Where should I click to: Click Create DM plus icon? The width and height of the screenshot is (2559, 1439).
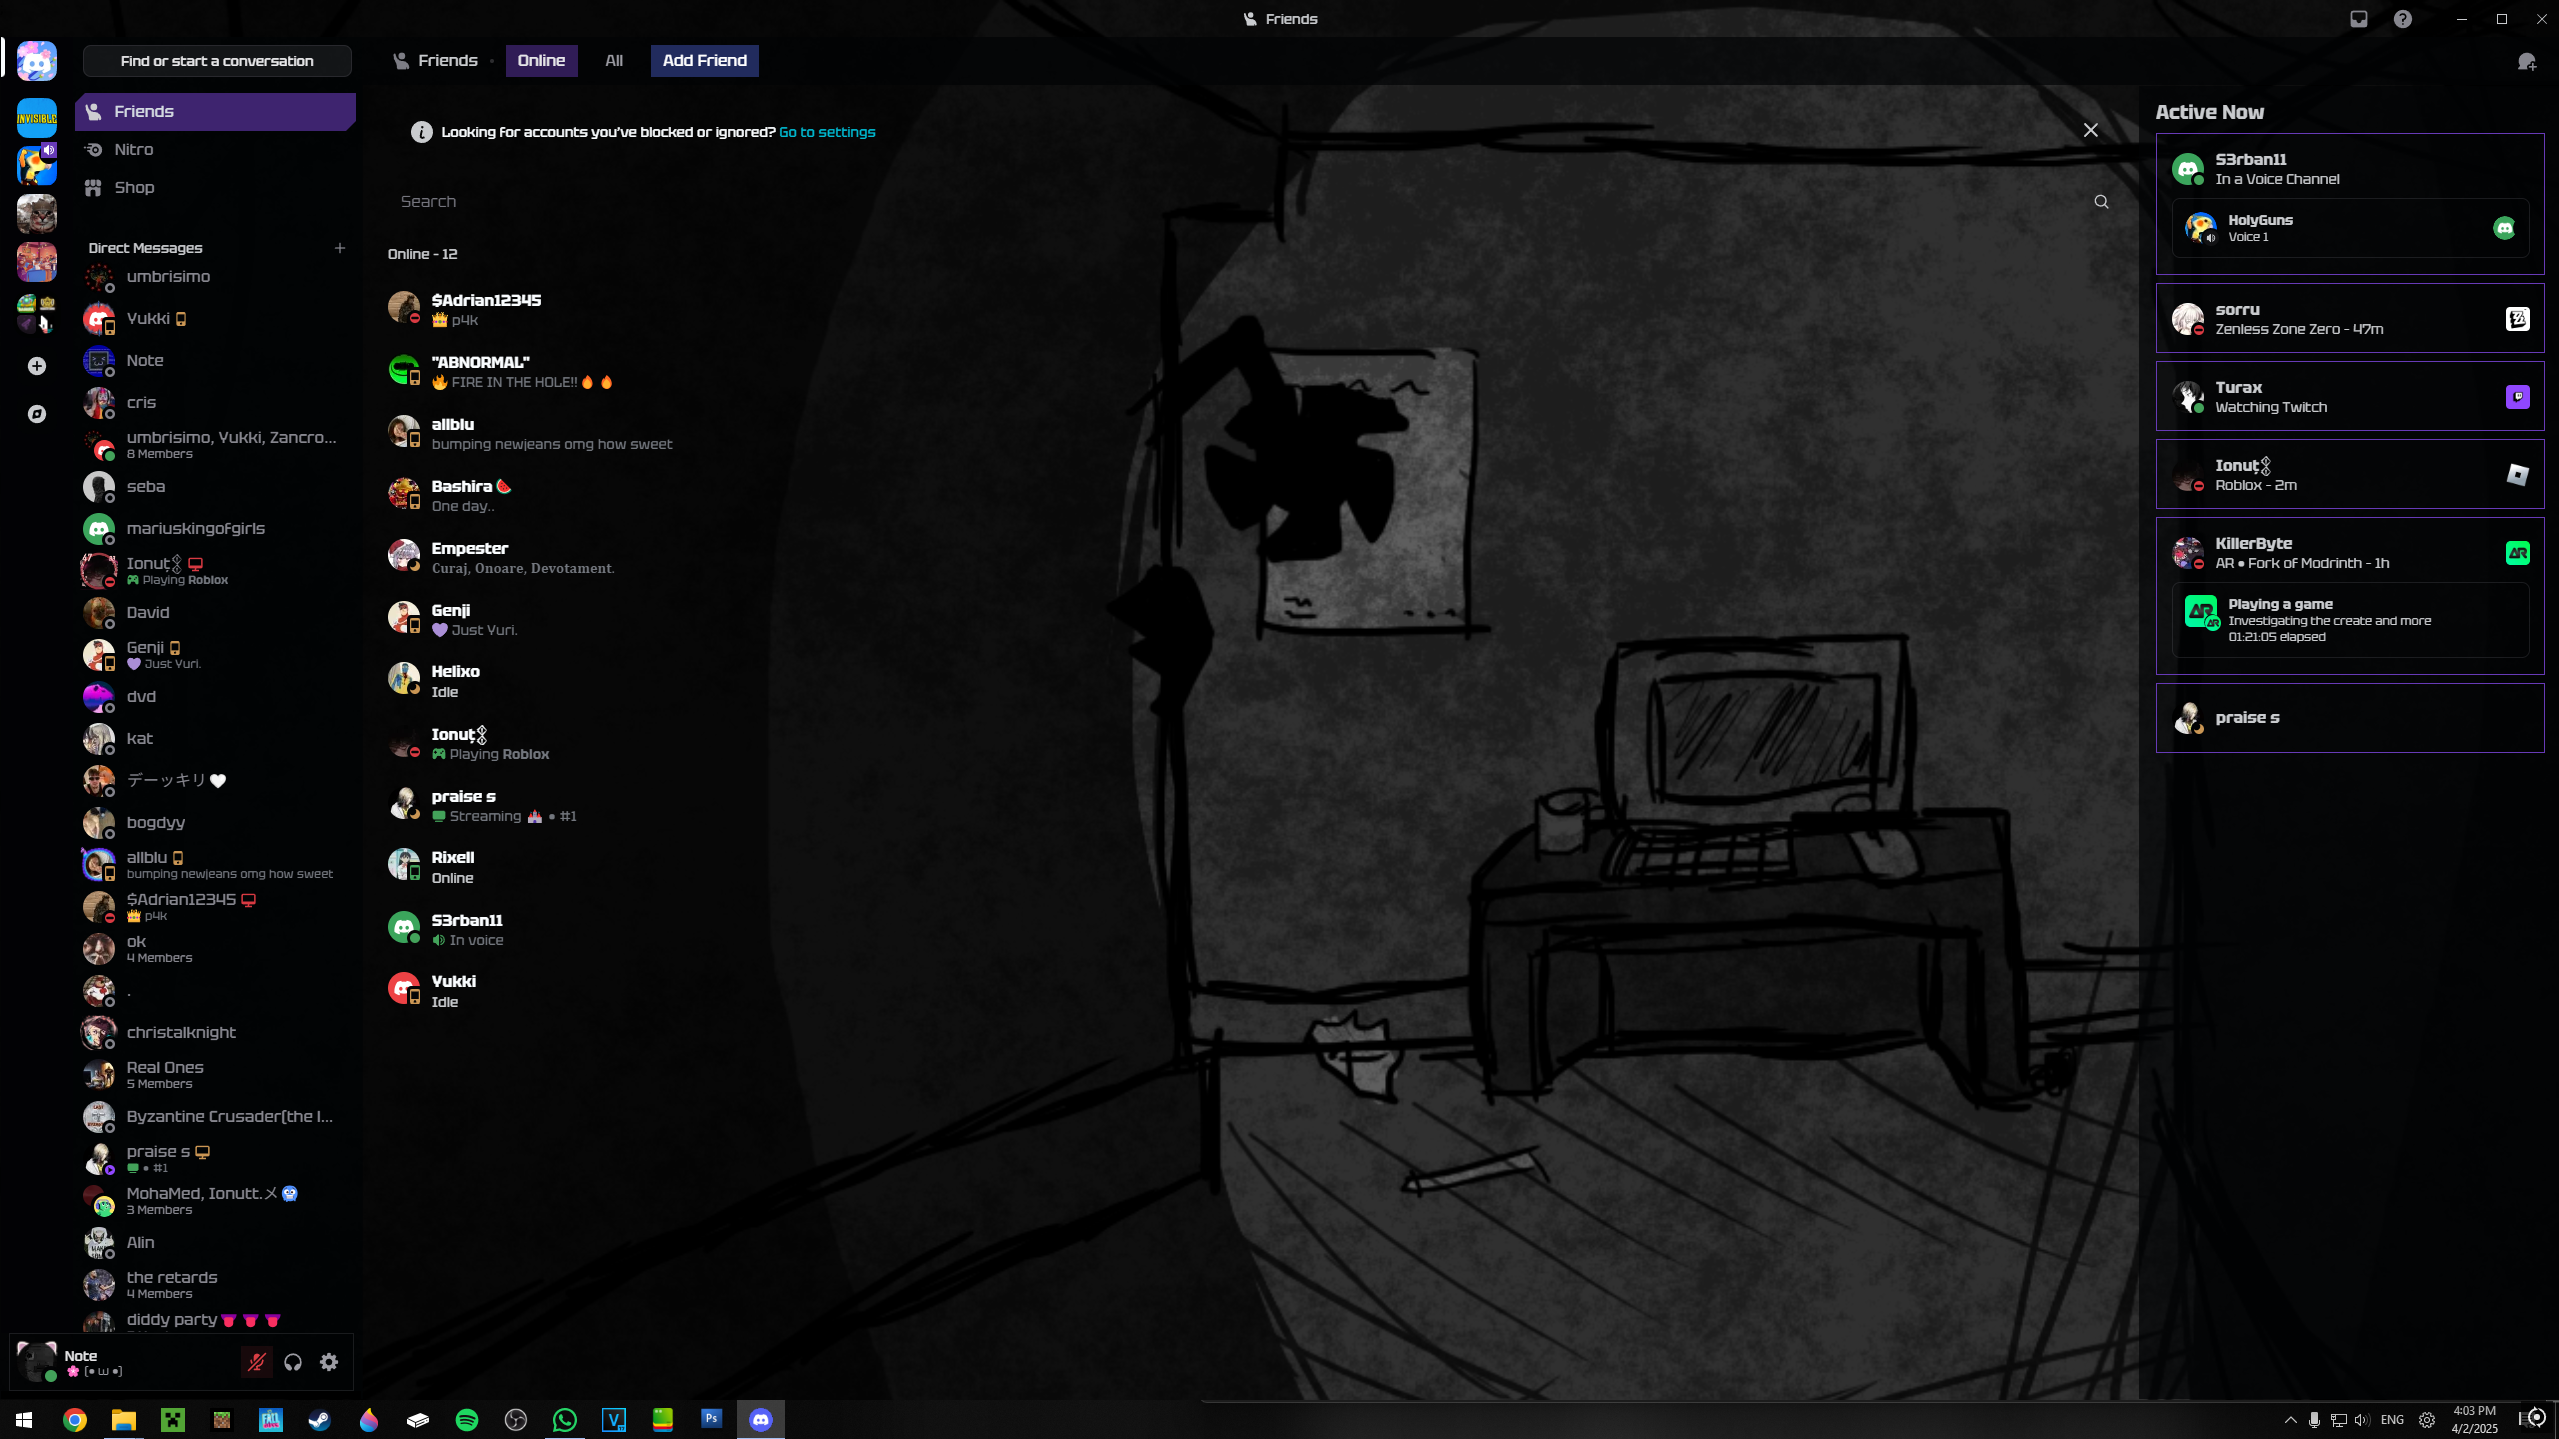[x=340, y=248]
